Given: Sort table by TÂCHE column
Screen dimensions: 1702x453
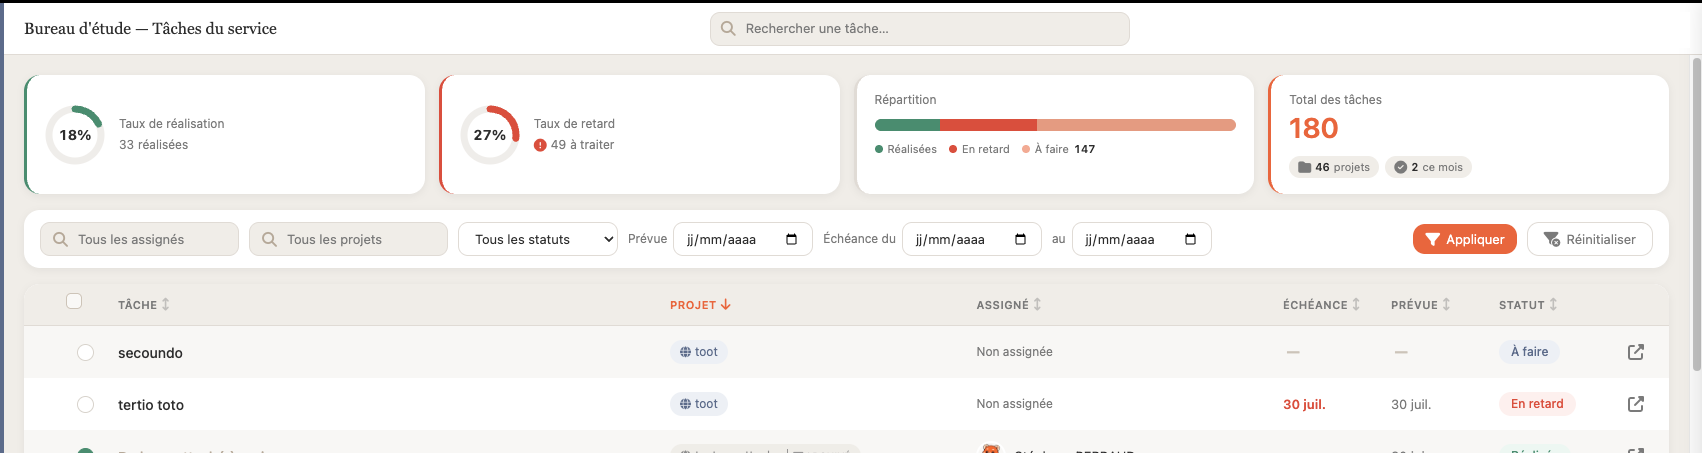Looking at the screenshot, I should (144, 305).
